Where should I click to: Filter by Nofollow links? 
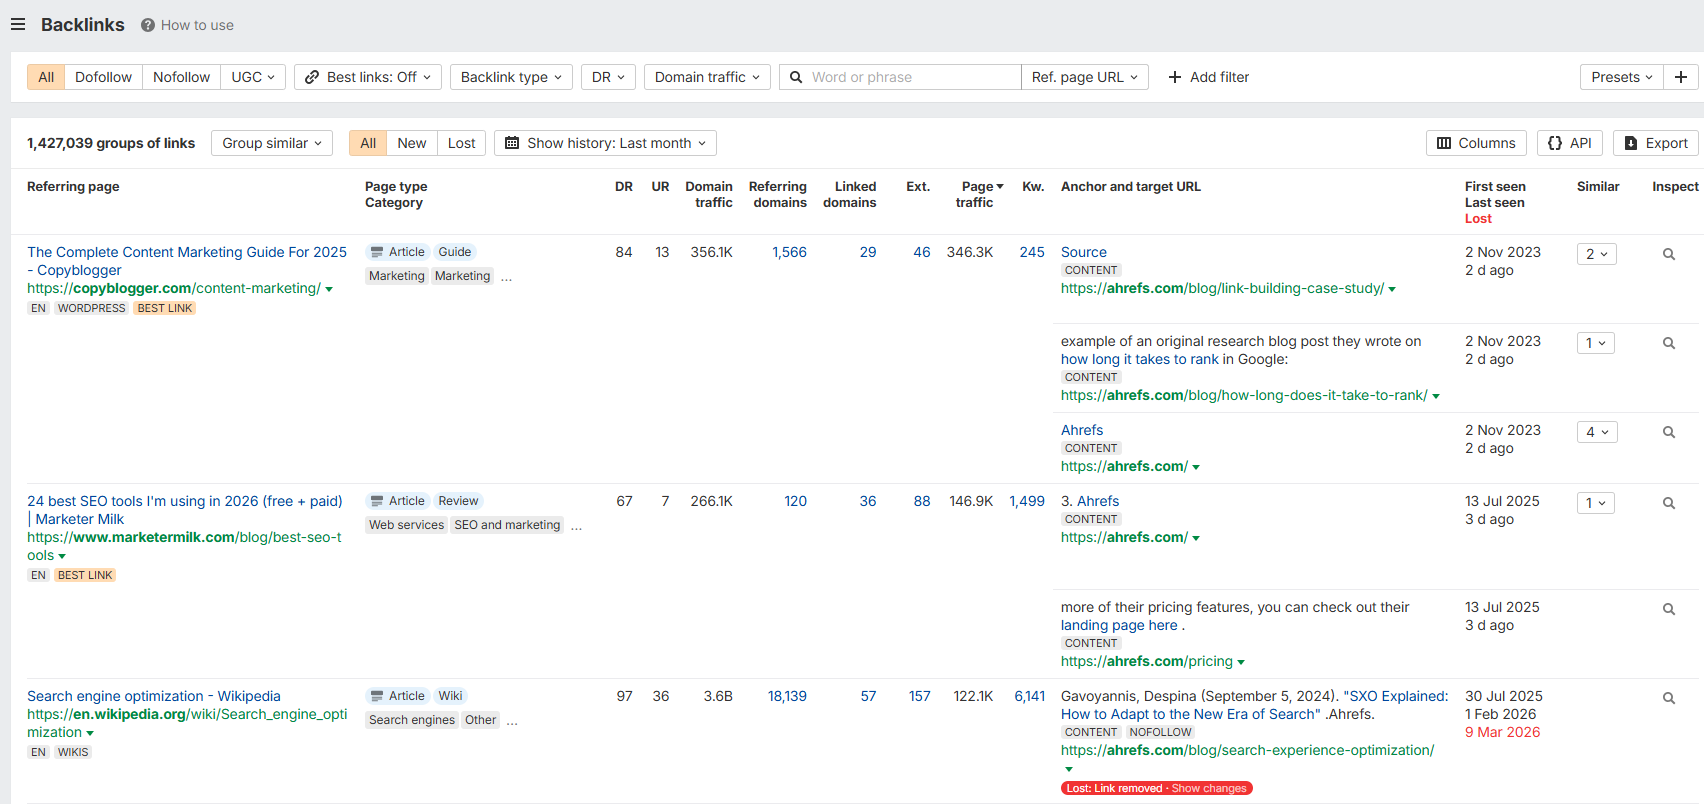pos(181,77)
